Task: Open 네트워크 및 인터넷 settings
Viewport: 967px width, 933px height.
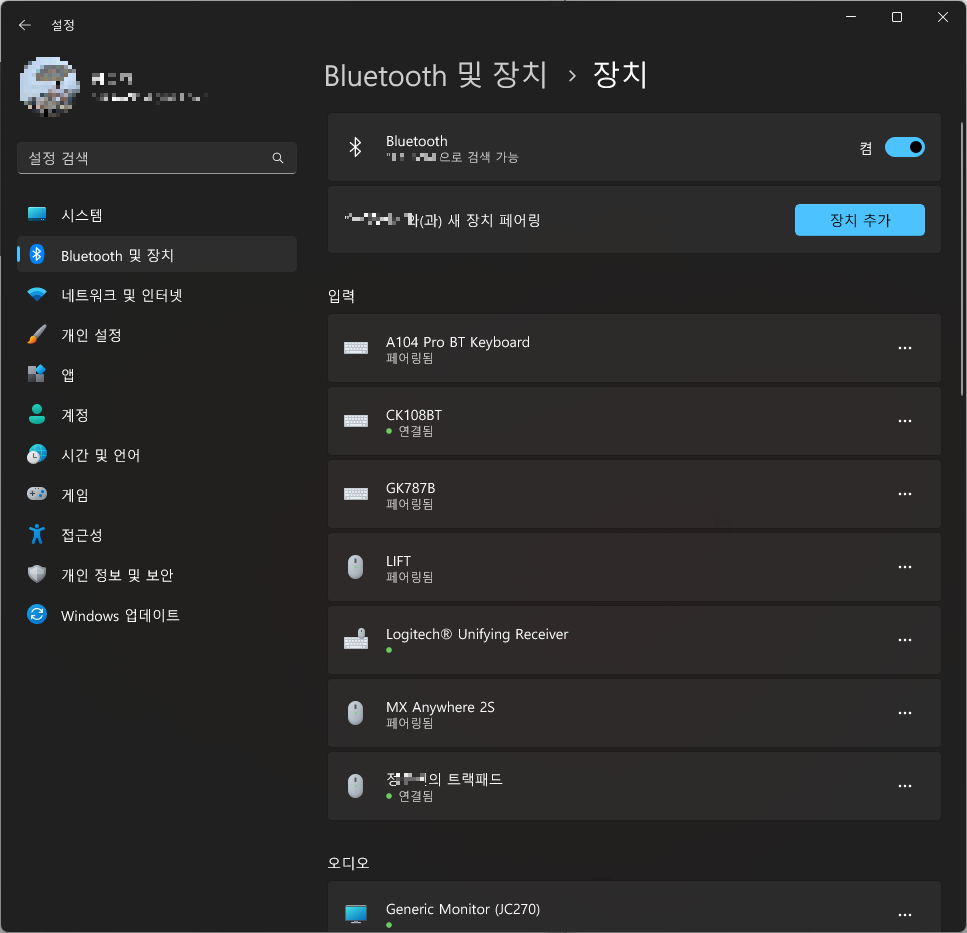Action: tap(157, 295)
